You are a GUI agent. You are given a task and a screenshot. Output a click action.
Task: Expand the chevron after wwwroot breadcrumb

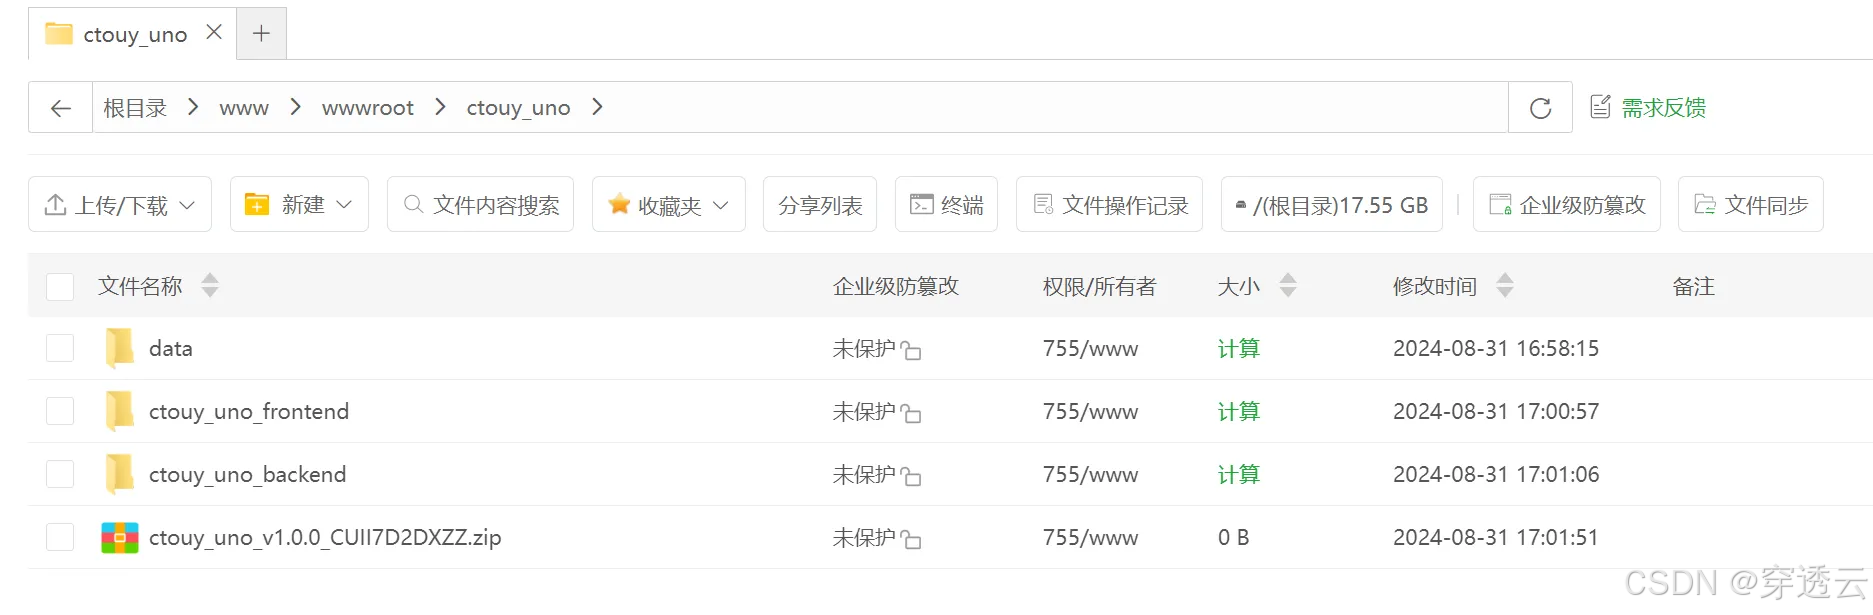[x=440, y=107]
